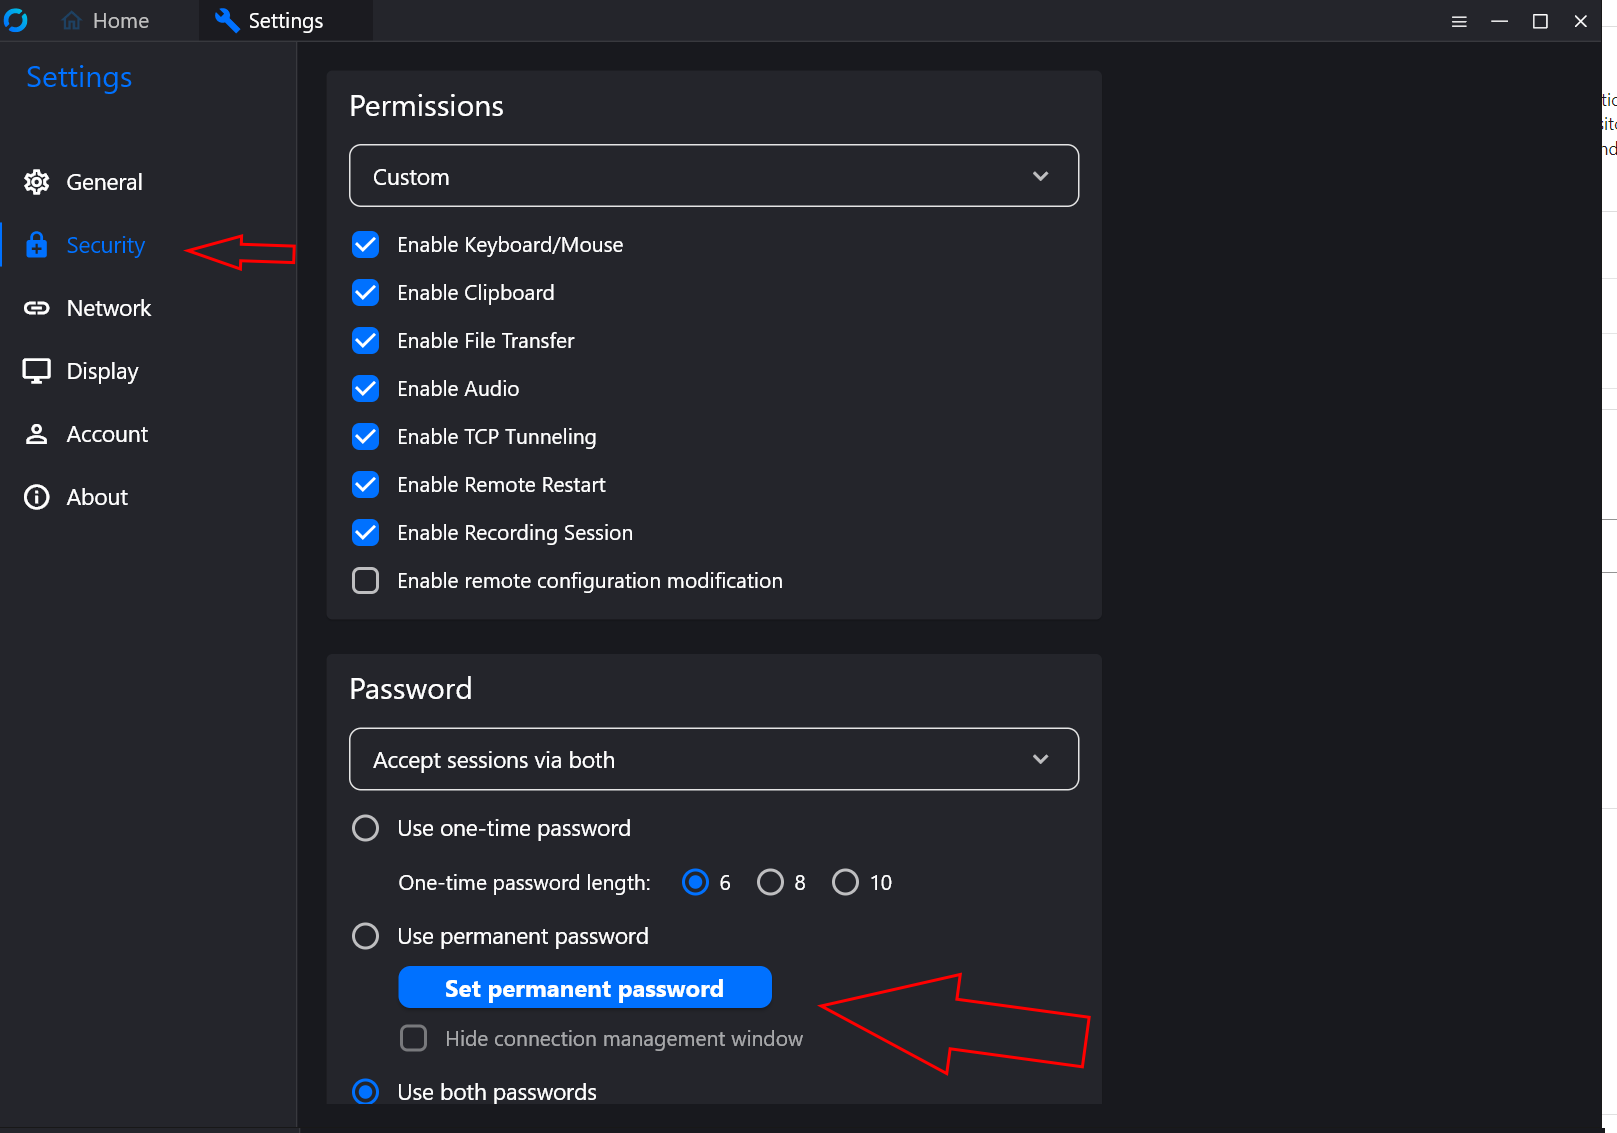Screen dimensions: 1617x1133
Task: Open the Accept sessions via both dropdown
Action: (x=713, y=759)
